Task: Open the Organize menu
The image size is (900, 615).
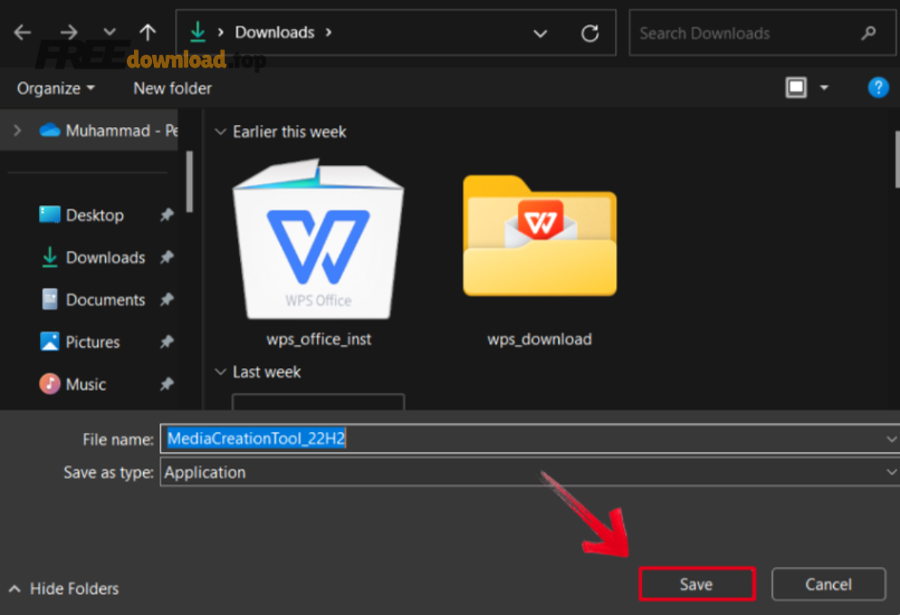Action: pos(55,88)
